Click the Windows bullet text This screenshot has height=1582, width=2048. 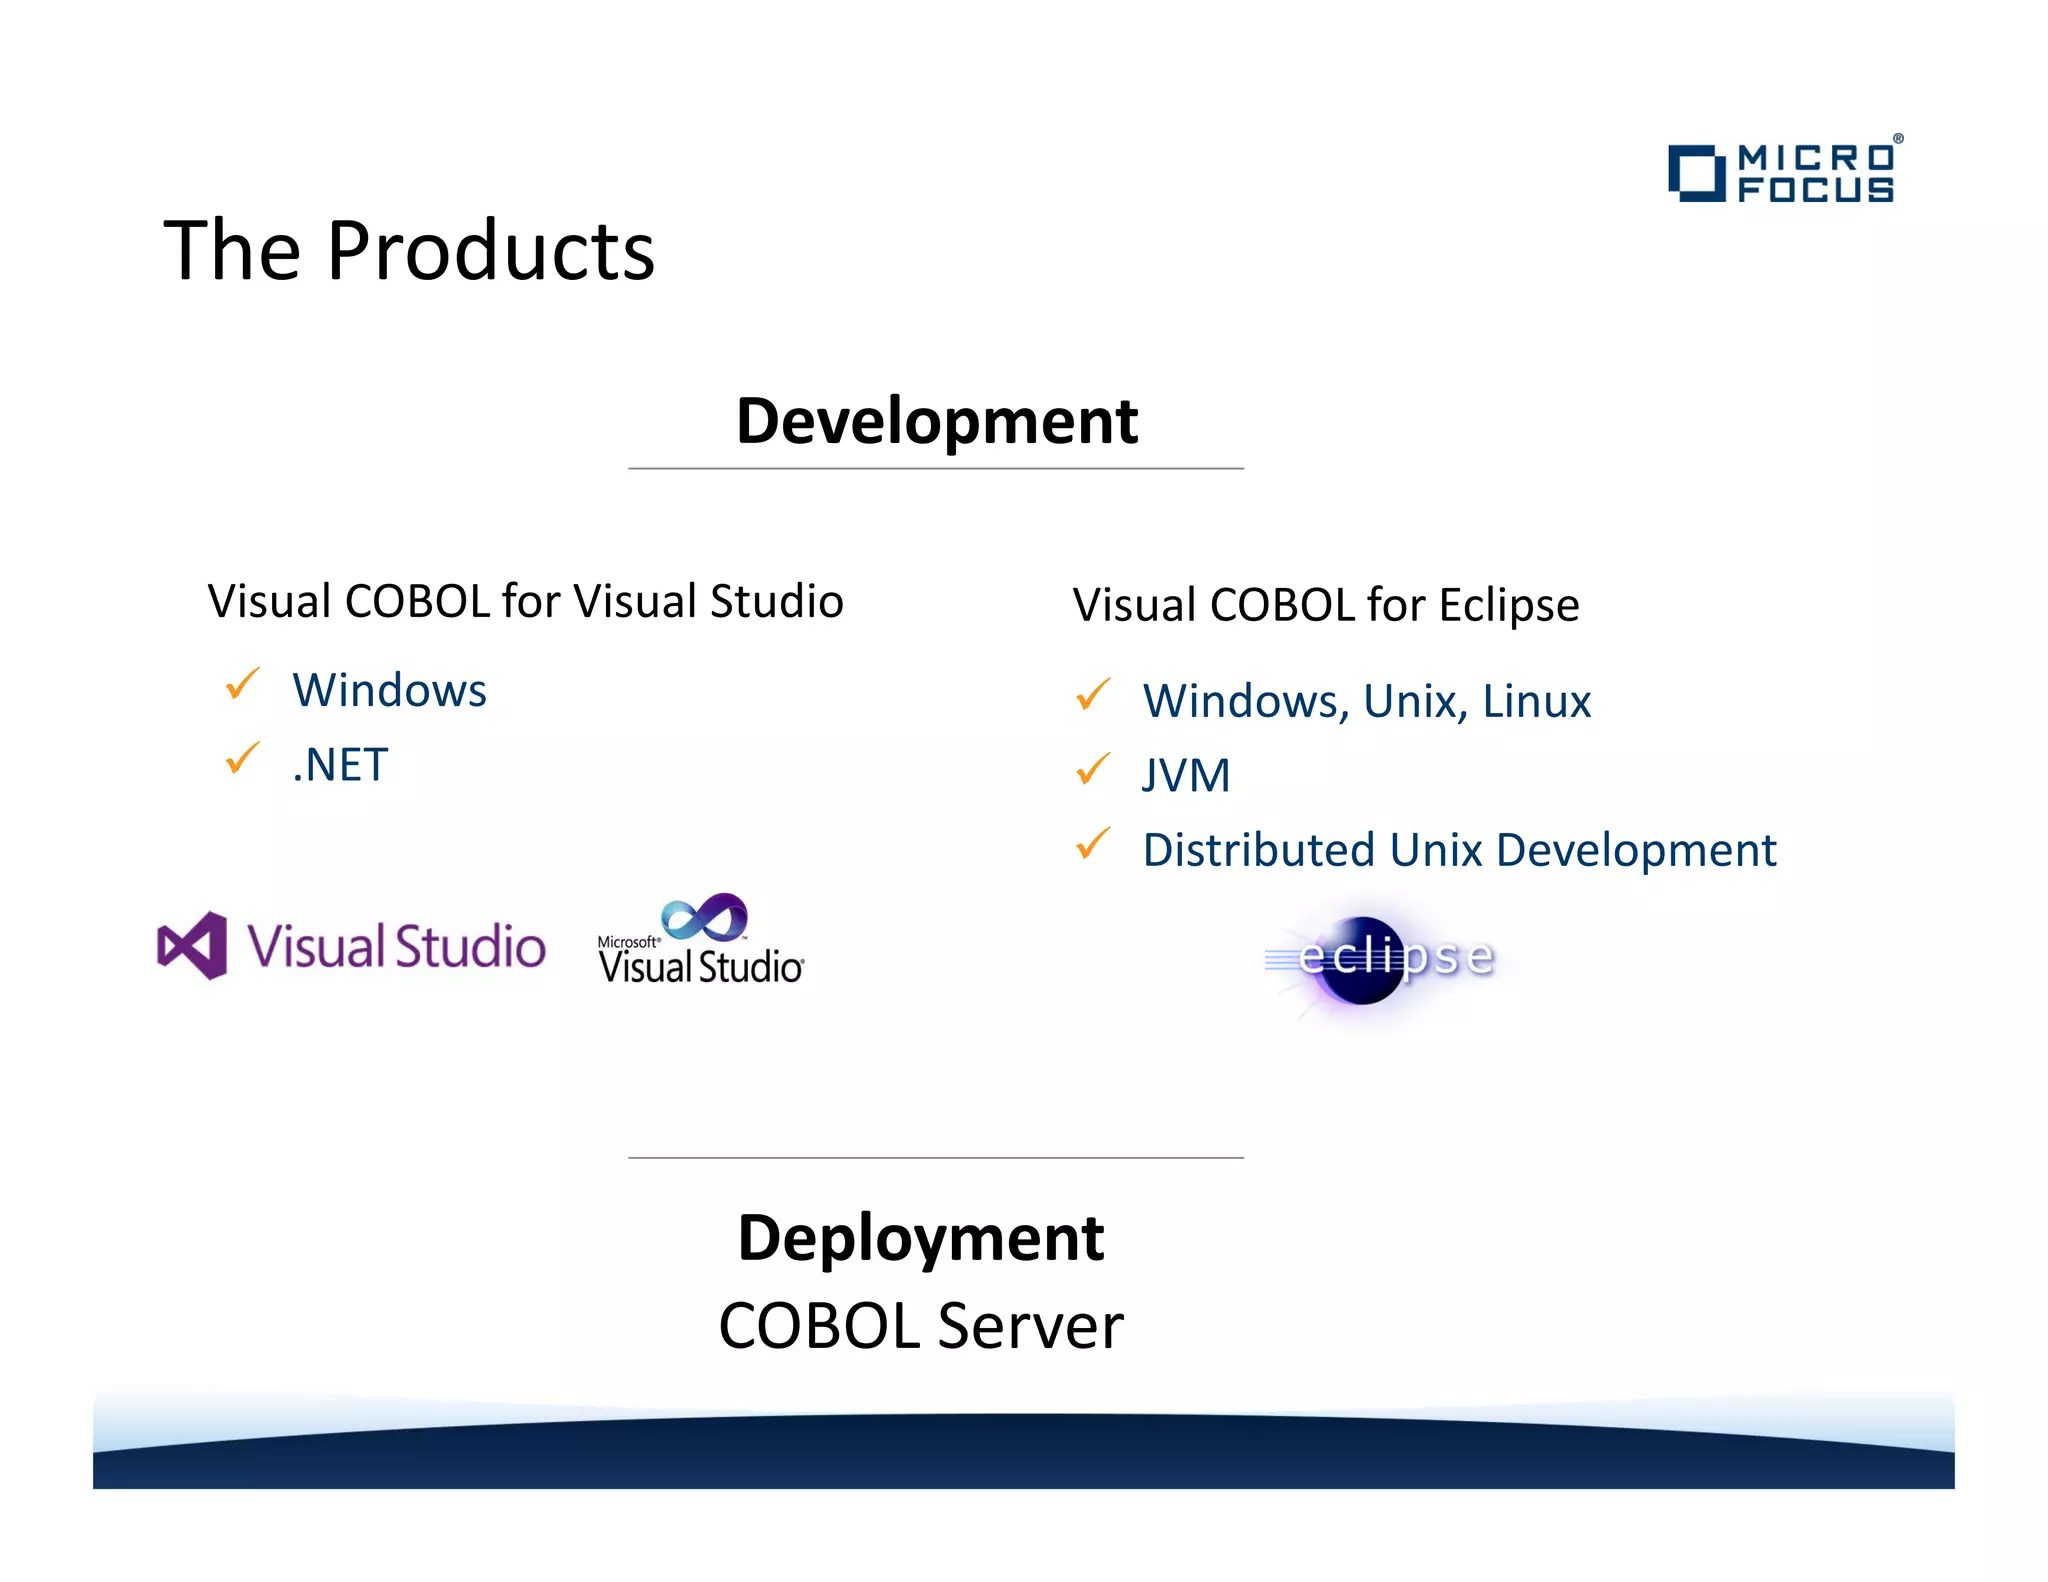pos(389,691)
